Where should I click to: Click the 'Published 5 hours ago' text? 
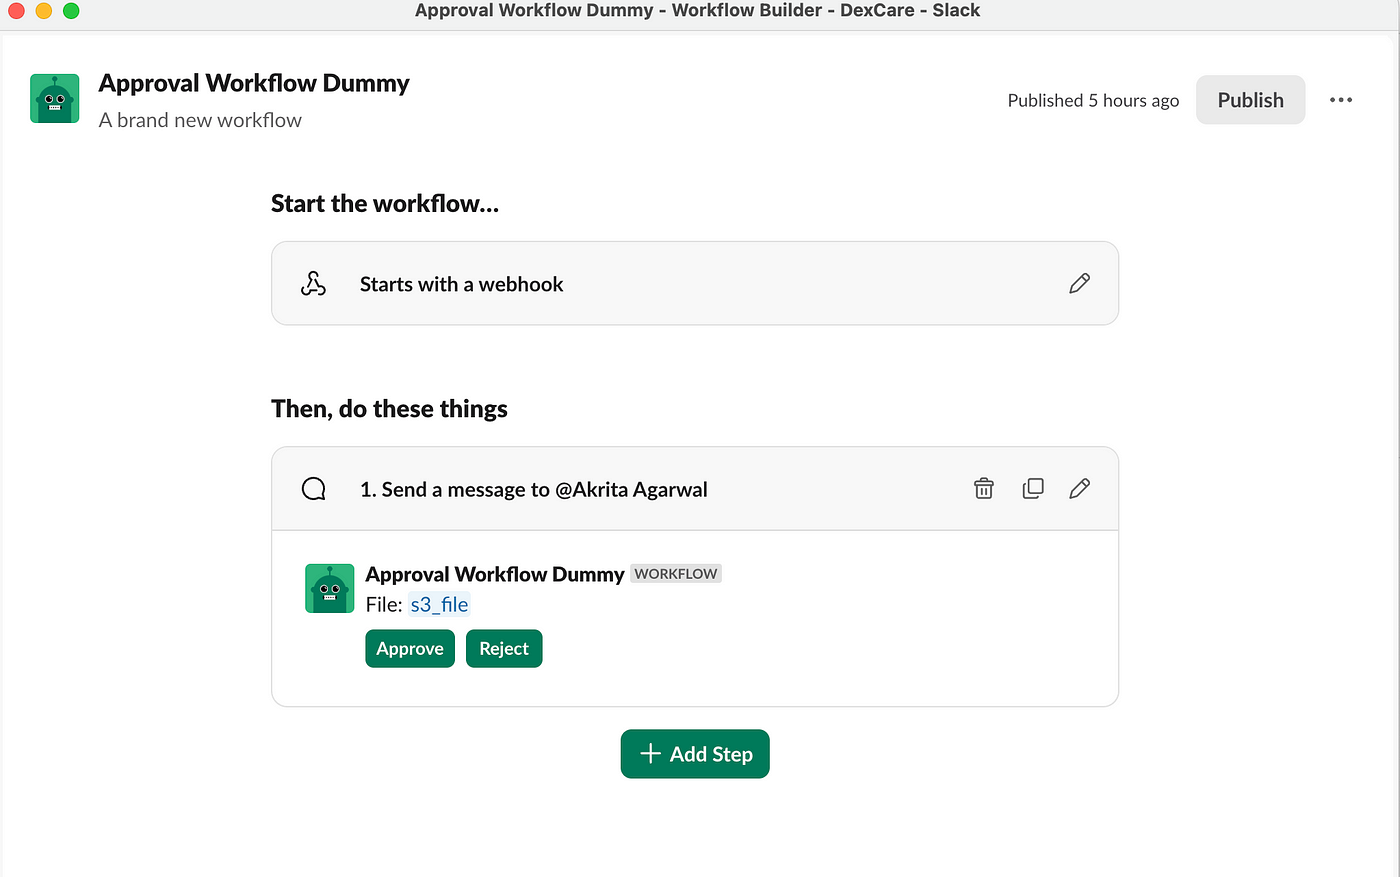coord(1093,100)
